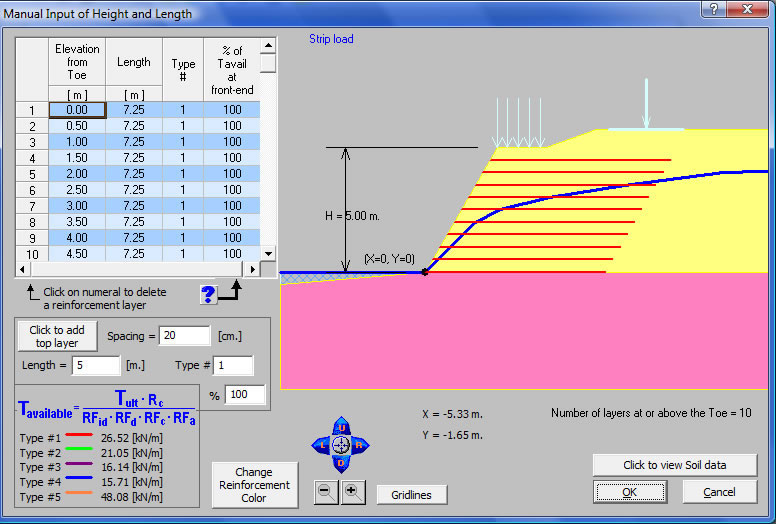Open the blue question mark help icon
Image resolution: width=776 pixels, height=524 pixels.
tap(208, 294)
